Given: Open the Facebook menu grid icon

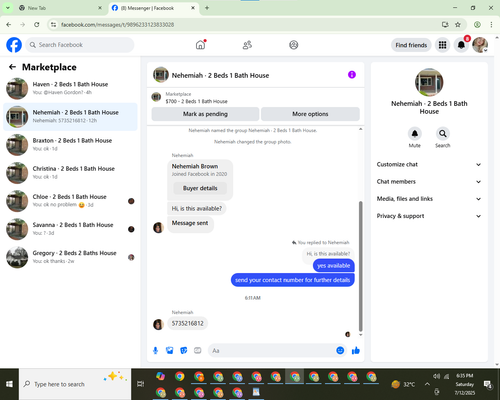Looking at the screenshot, I should [442, 45].
